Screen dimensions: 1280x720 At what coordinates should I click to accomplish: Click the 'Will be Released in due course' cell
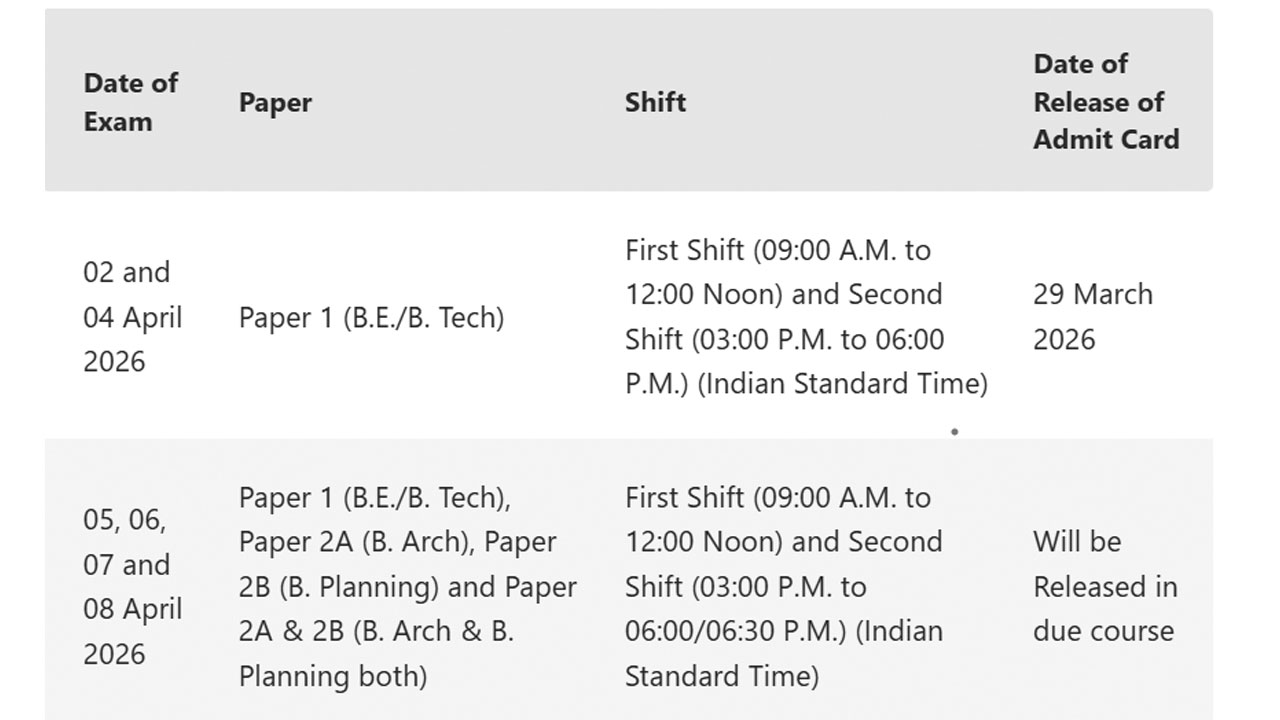[x=1105, y=587]
